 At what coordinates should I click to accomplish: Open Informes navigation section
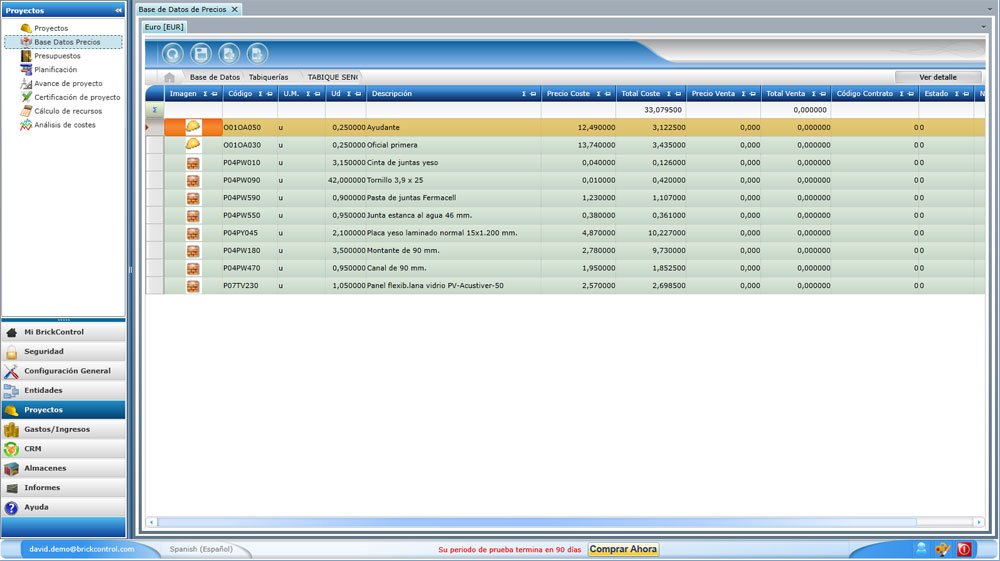pyautogui.click(x=63, y=488)
